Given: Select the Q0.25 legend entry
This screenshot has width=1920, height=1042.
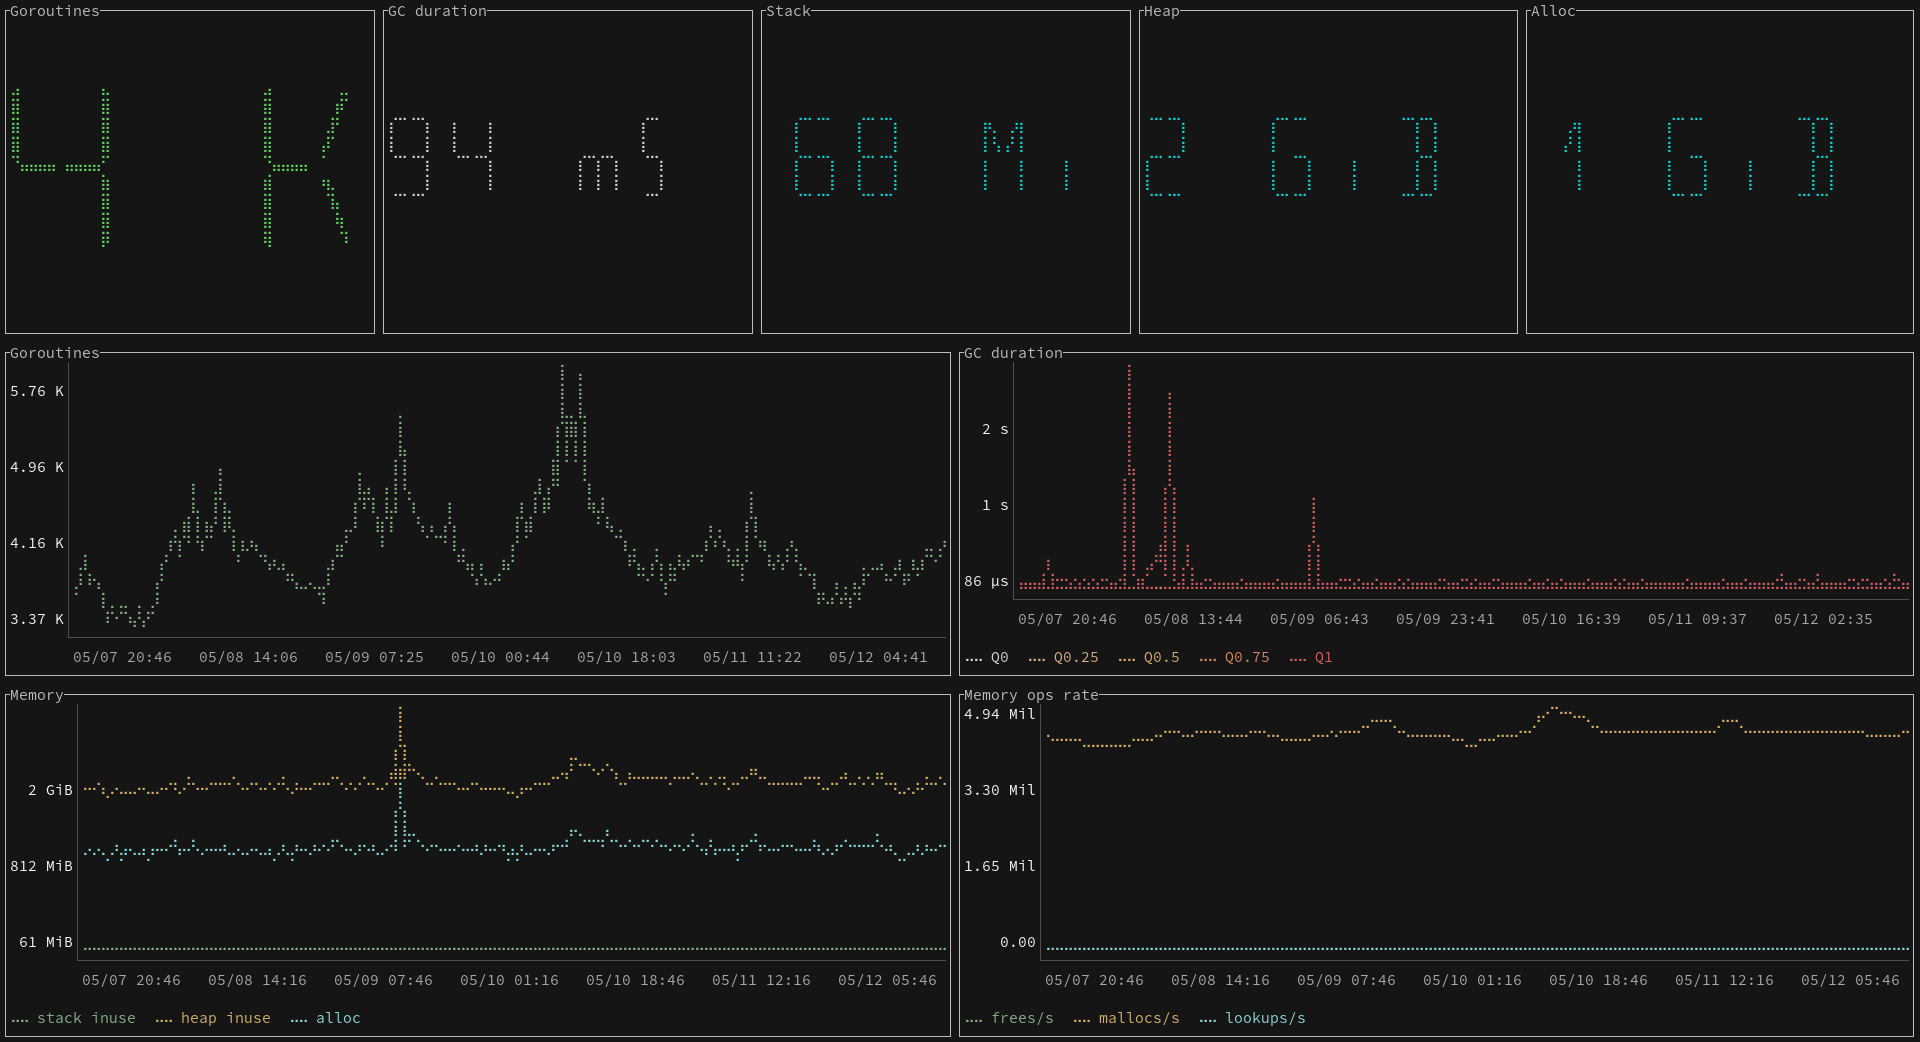Looking at the screenshot, I should click(x=1063, y=657).
